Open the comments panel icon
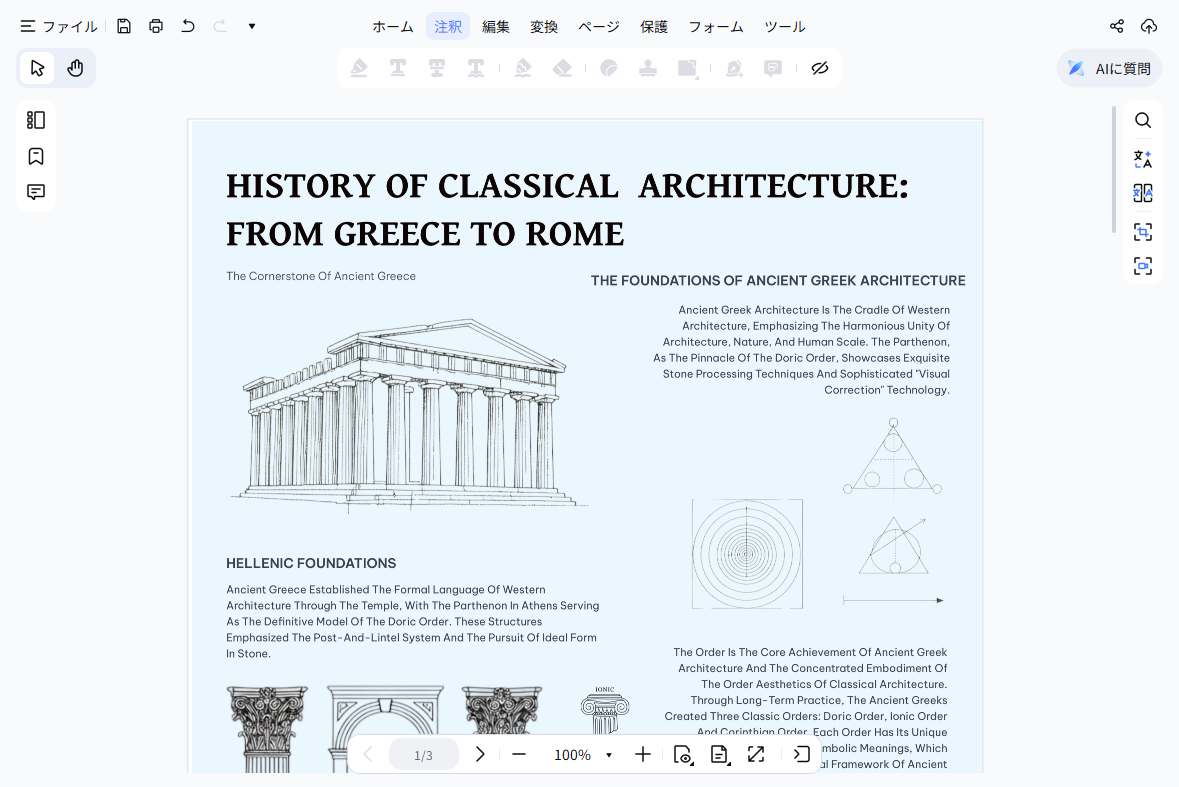The height and width of the screenshot is (787, 1179). [36, 192]
